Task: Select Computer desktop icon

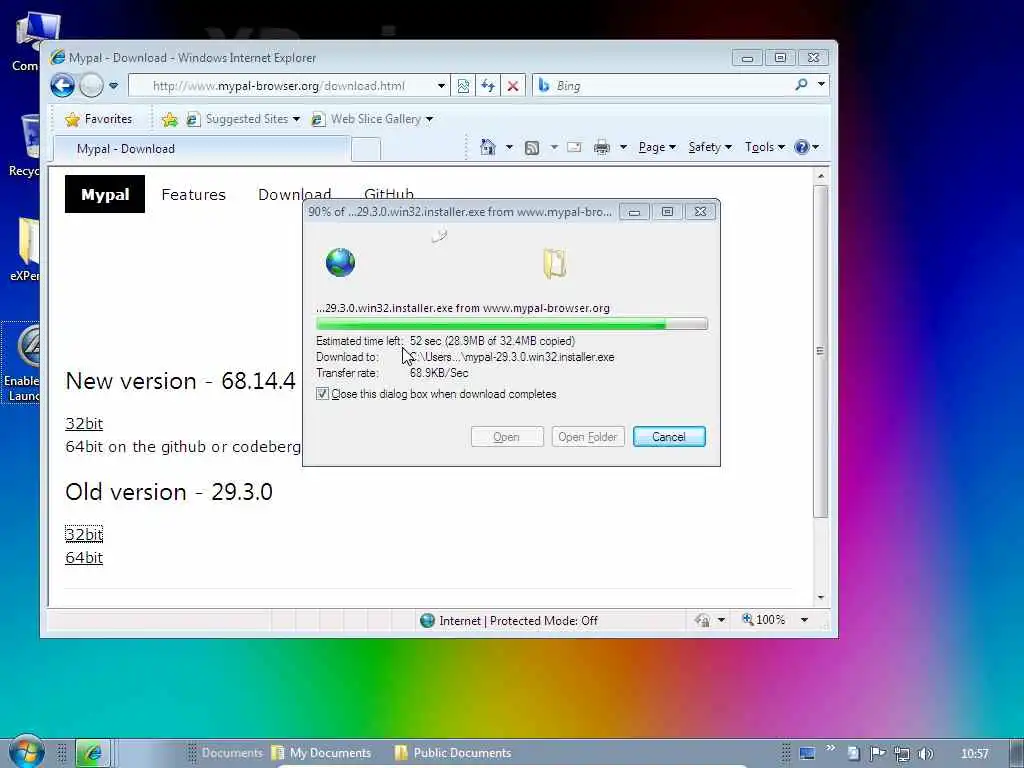Action: 26,42
